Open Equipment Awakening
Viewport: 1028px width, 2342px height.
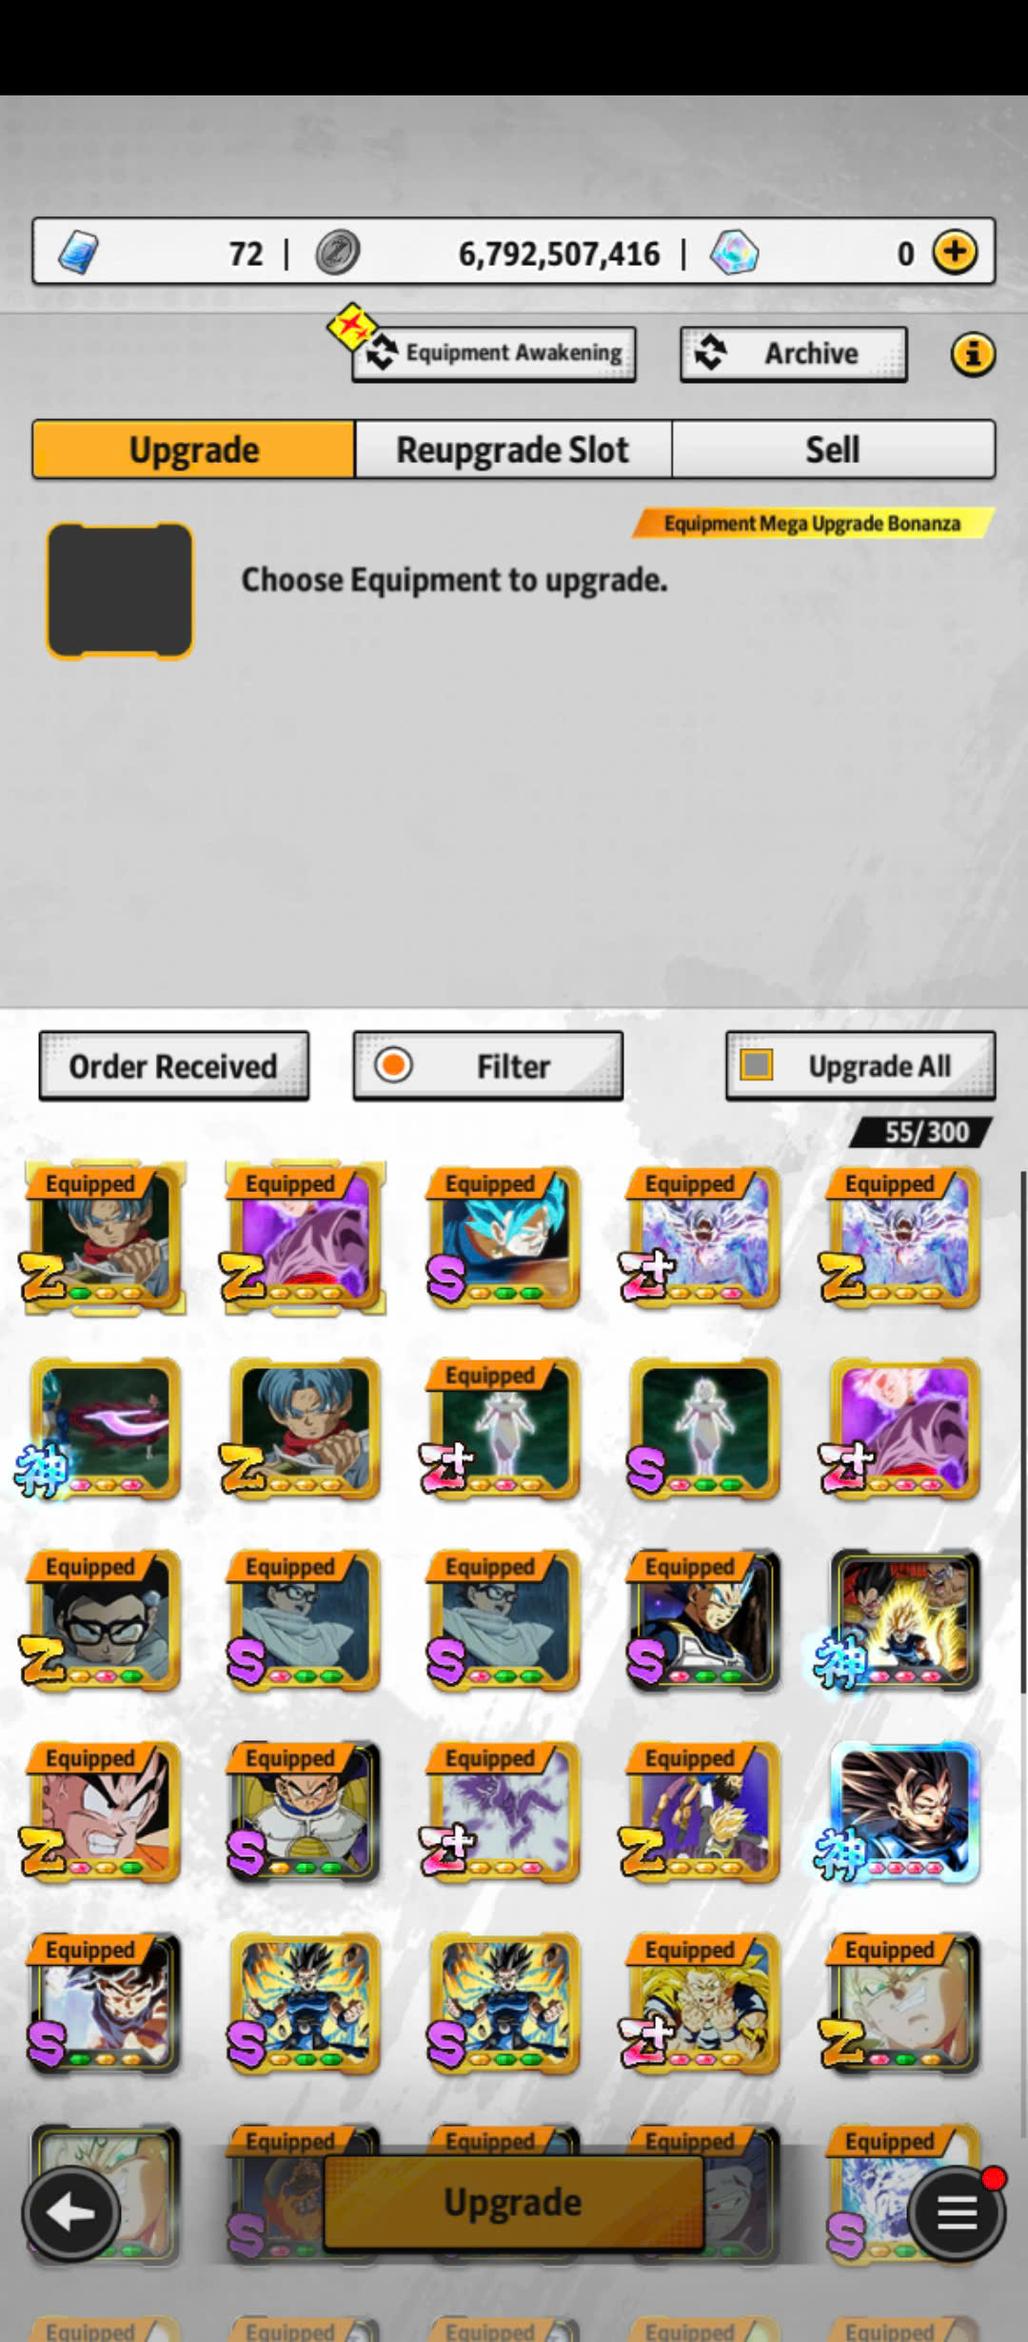pyautogui.click(x=493, y=354)
